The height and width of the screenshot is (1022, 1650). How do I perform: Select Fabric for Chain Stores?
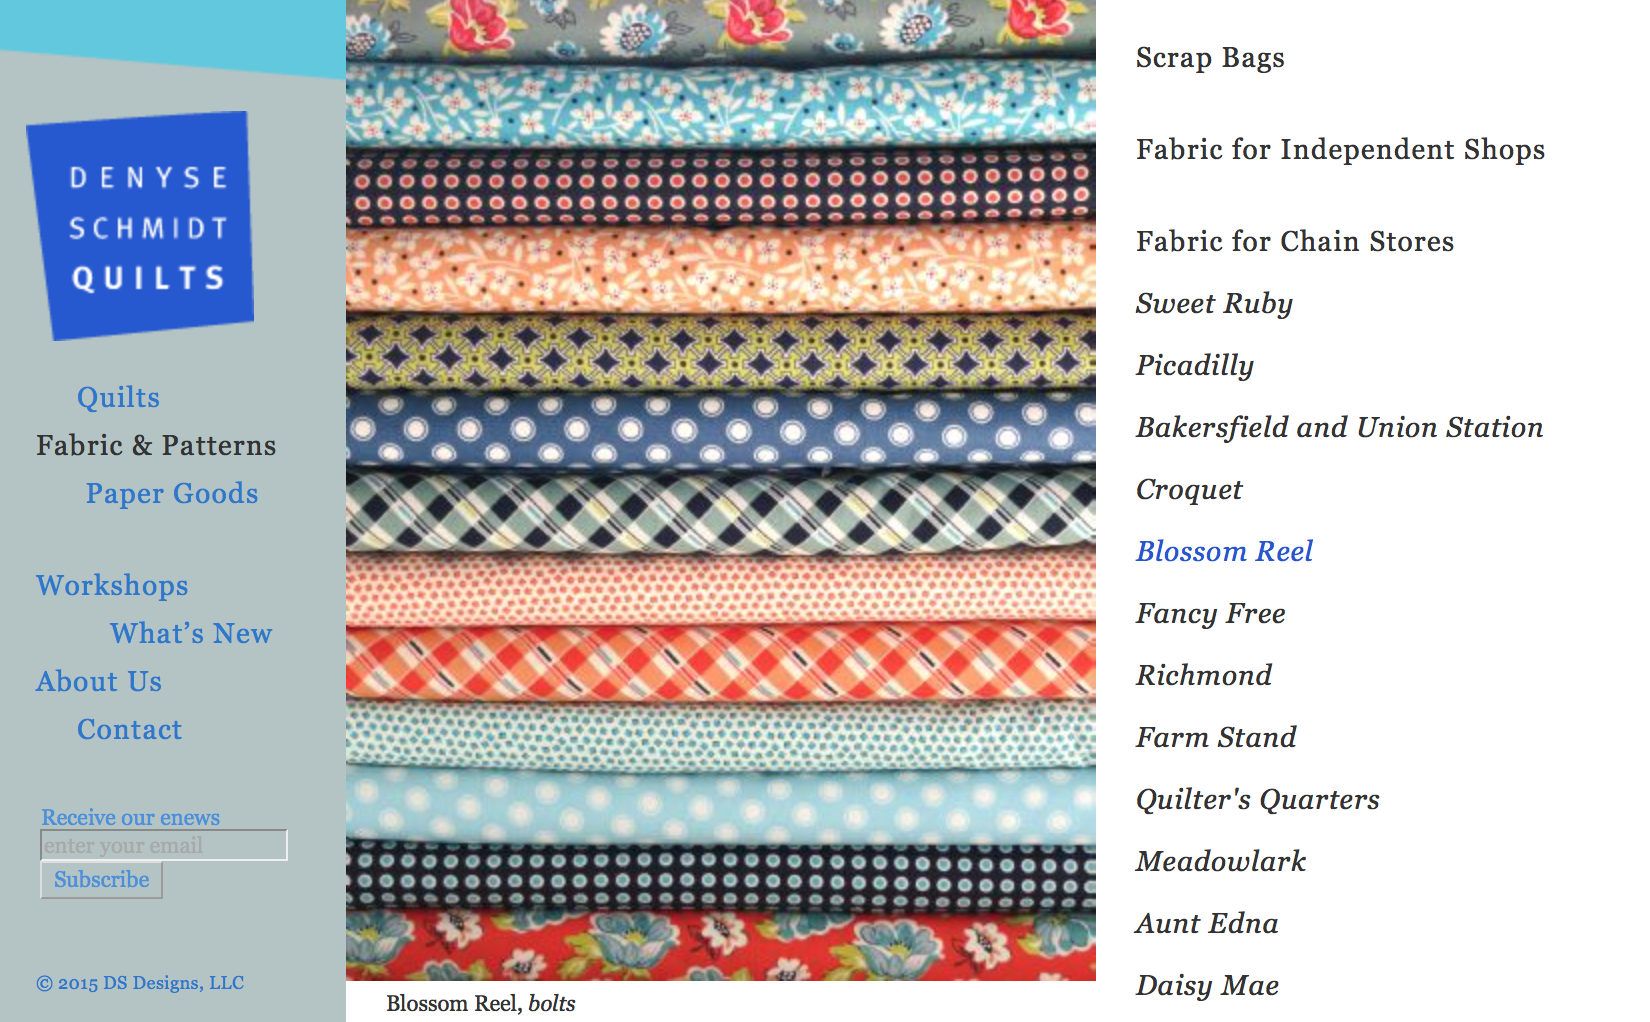coord(1295,242)
